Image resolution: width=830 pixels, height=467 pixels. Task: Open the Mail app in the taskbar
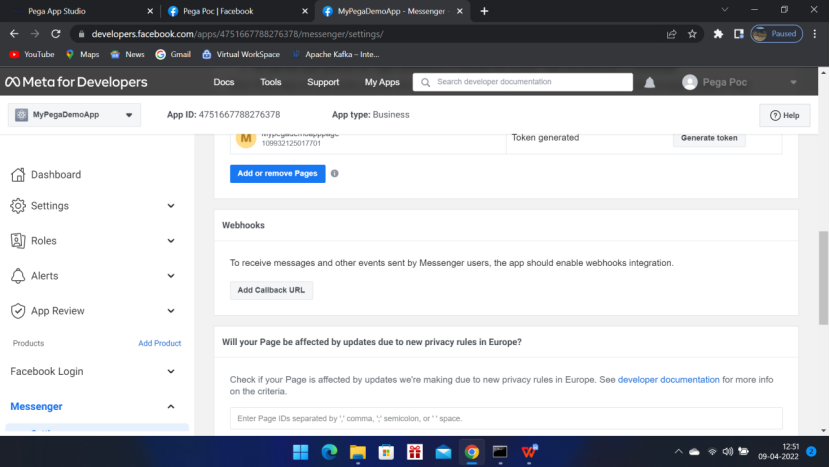(444, 452)
